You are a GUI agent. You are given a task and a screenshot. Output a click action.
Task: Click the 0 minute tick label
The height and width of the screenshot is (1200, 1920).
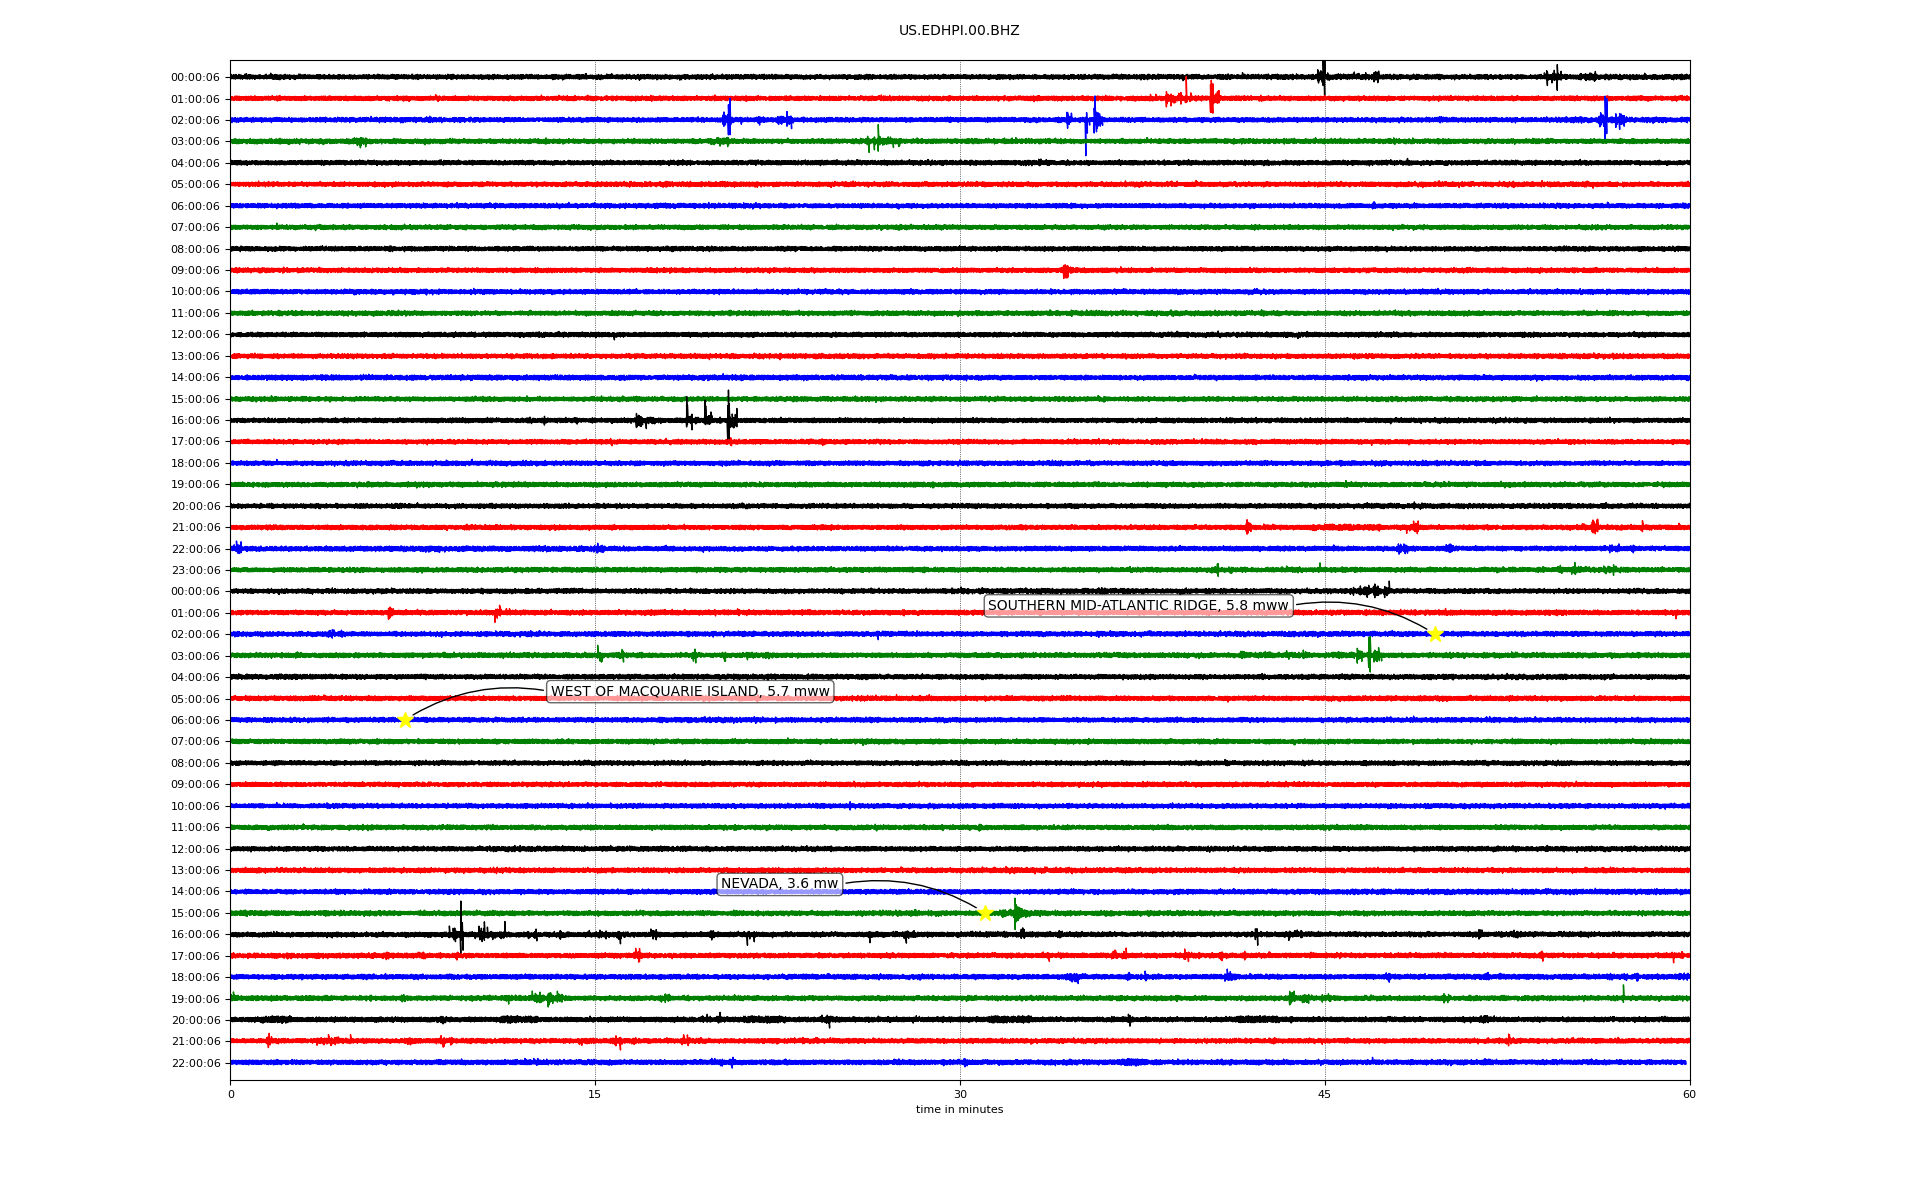[231, 1094]
